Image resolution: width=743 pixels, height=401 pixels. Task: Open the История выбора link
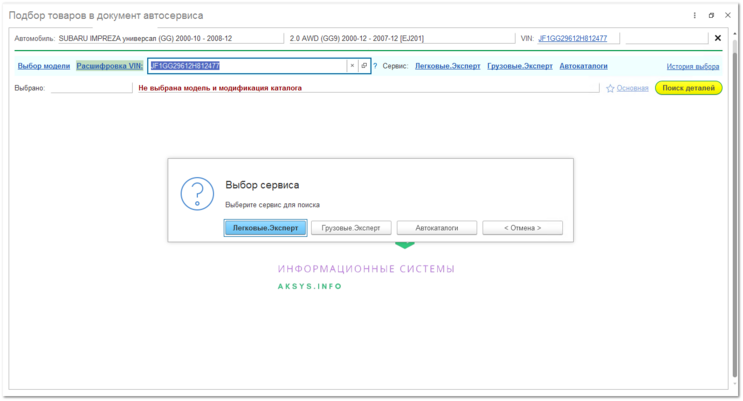pyautogui.click(x=693, y=66)
